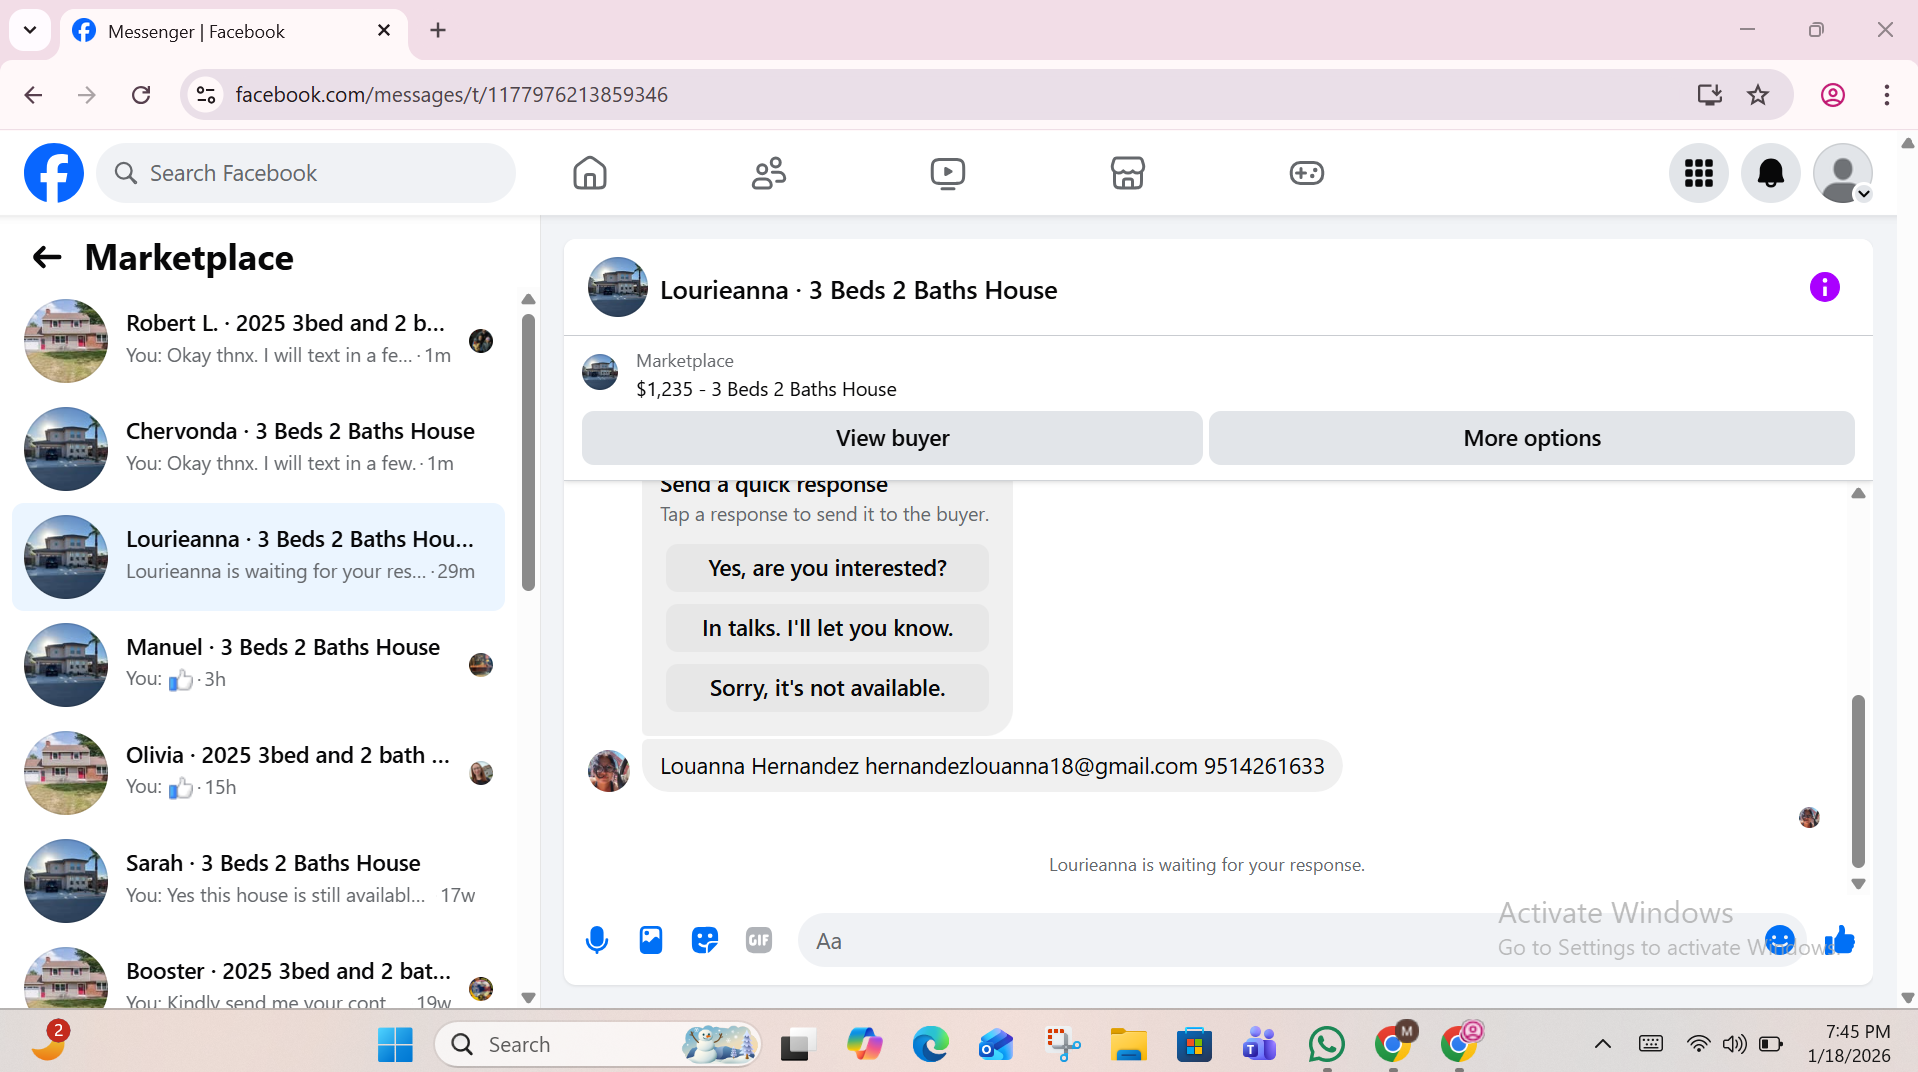This screenshot has height=1072, width=1918.
Task: Focus the Aa message input field
Action: [1280, 941]
